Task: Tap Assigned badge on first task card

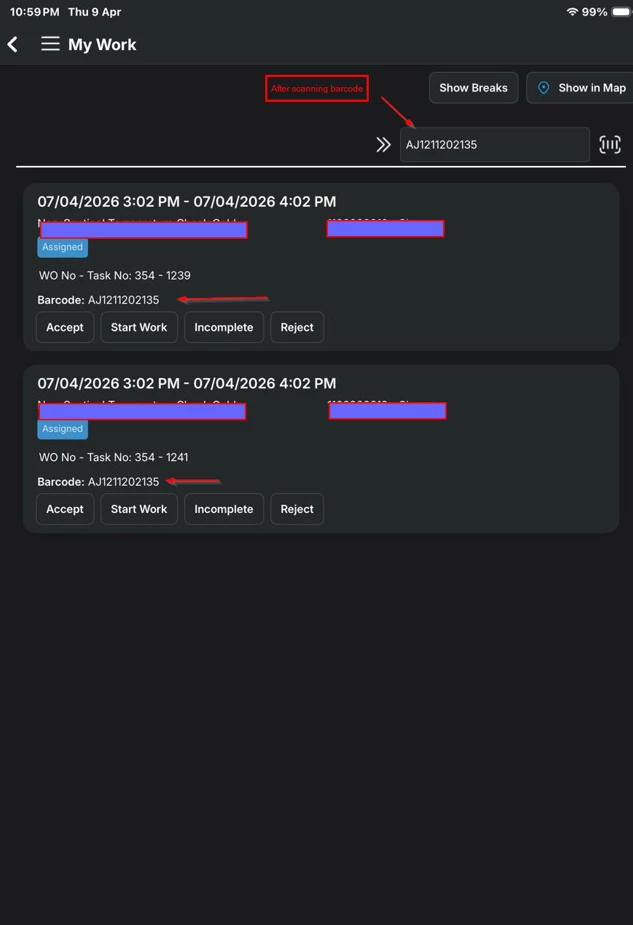Action: [x=62, y=247]
